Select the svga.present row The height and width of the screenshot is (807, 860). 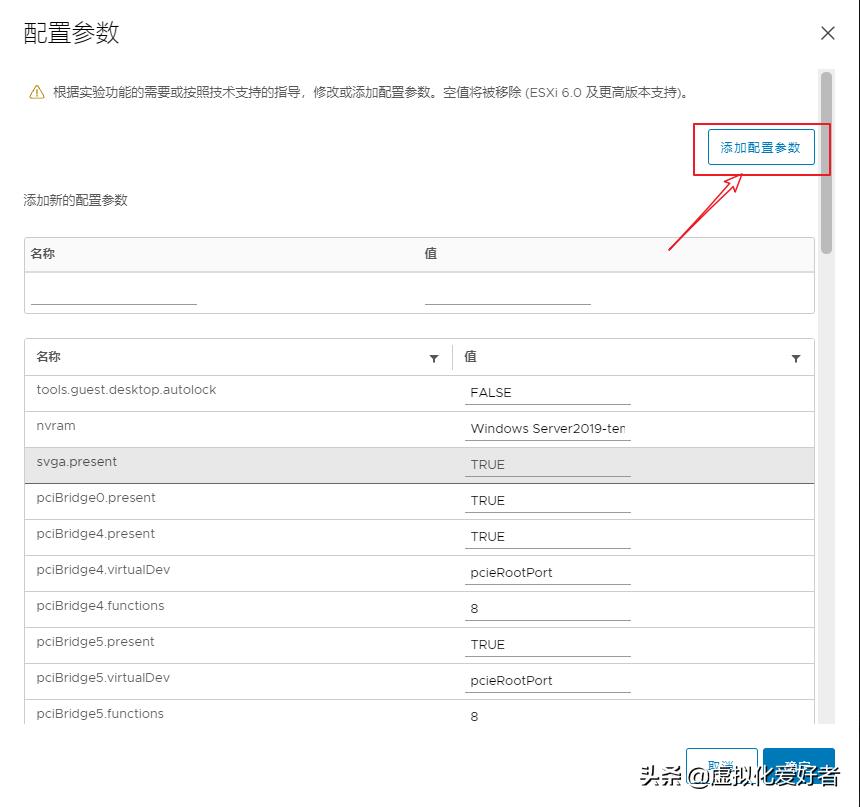click(200, 462)
